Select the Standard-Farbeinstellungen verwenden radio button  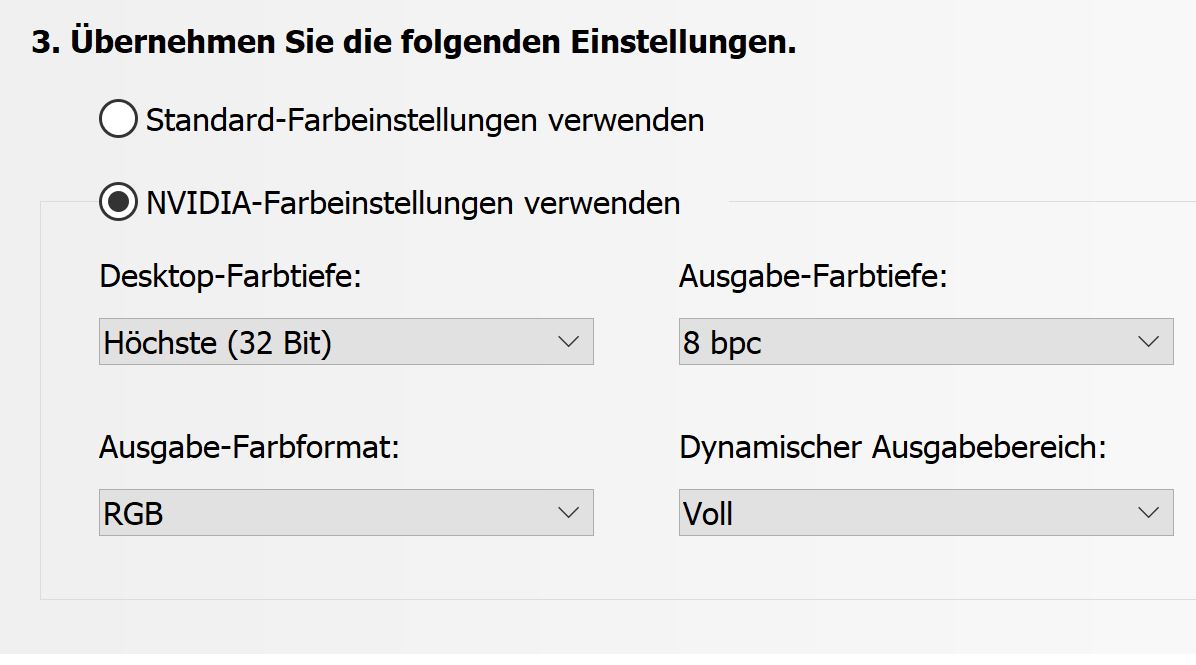tap(118, 120)
